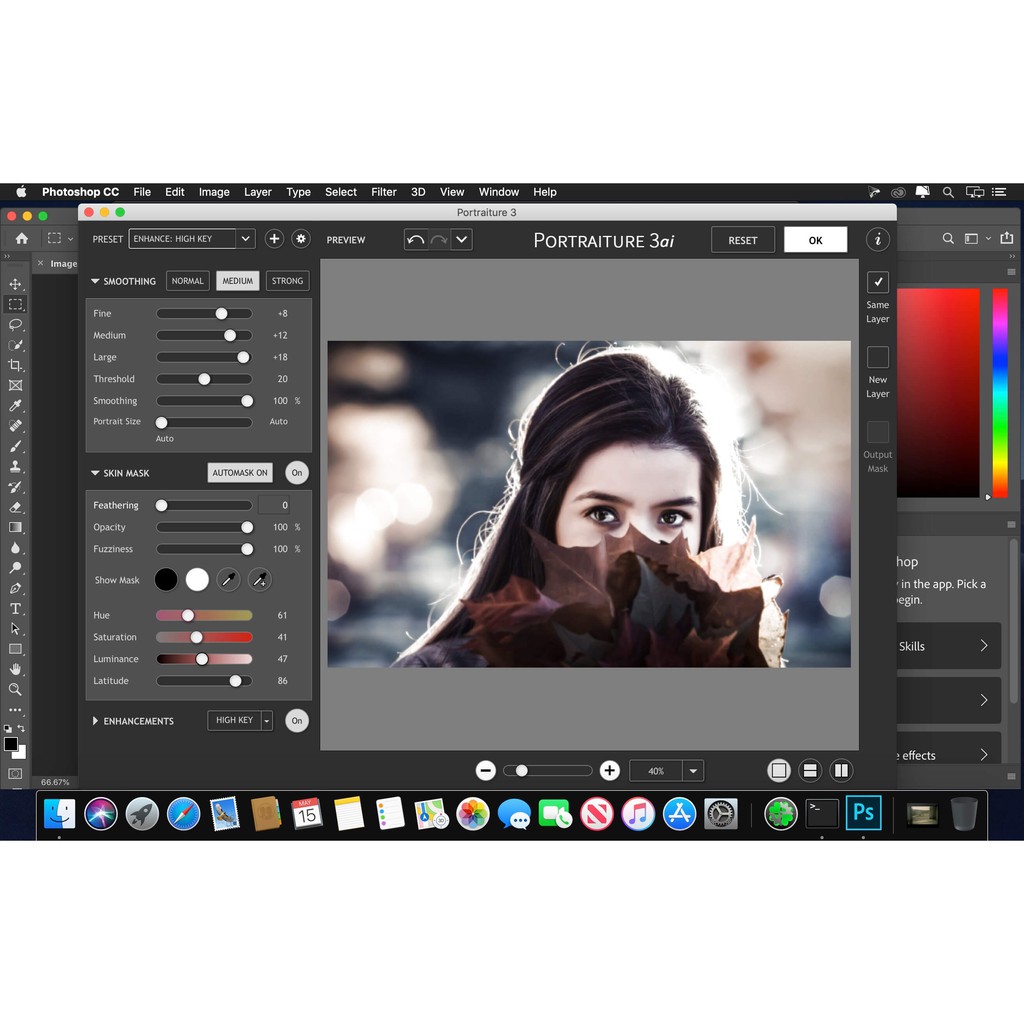
Task: Zoom out with the minus icon
Action: click(486, 770)
